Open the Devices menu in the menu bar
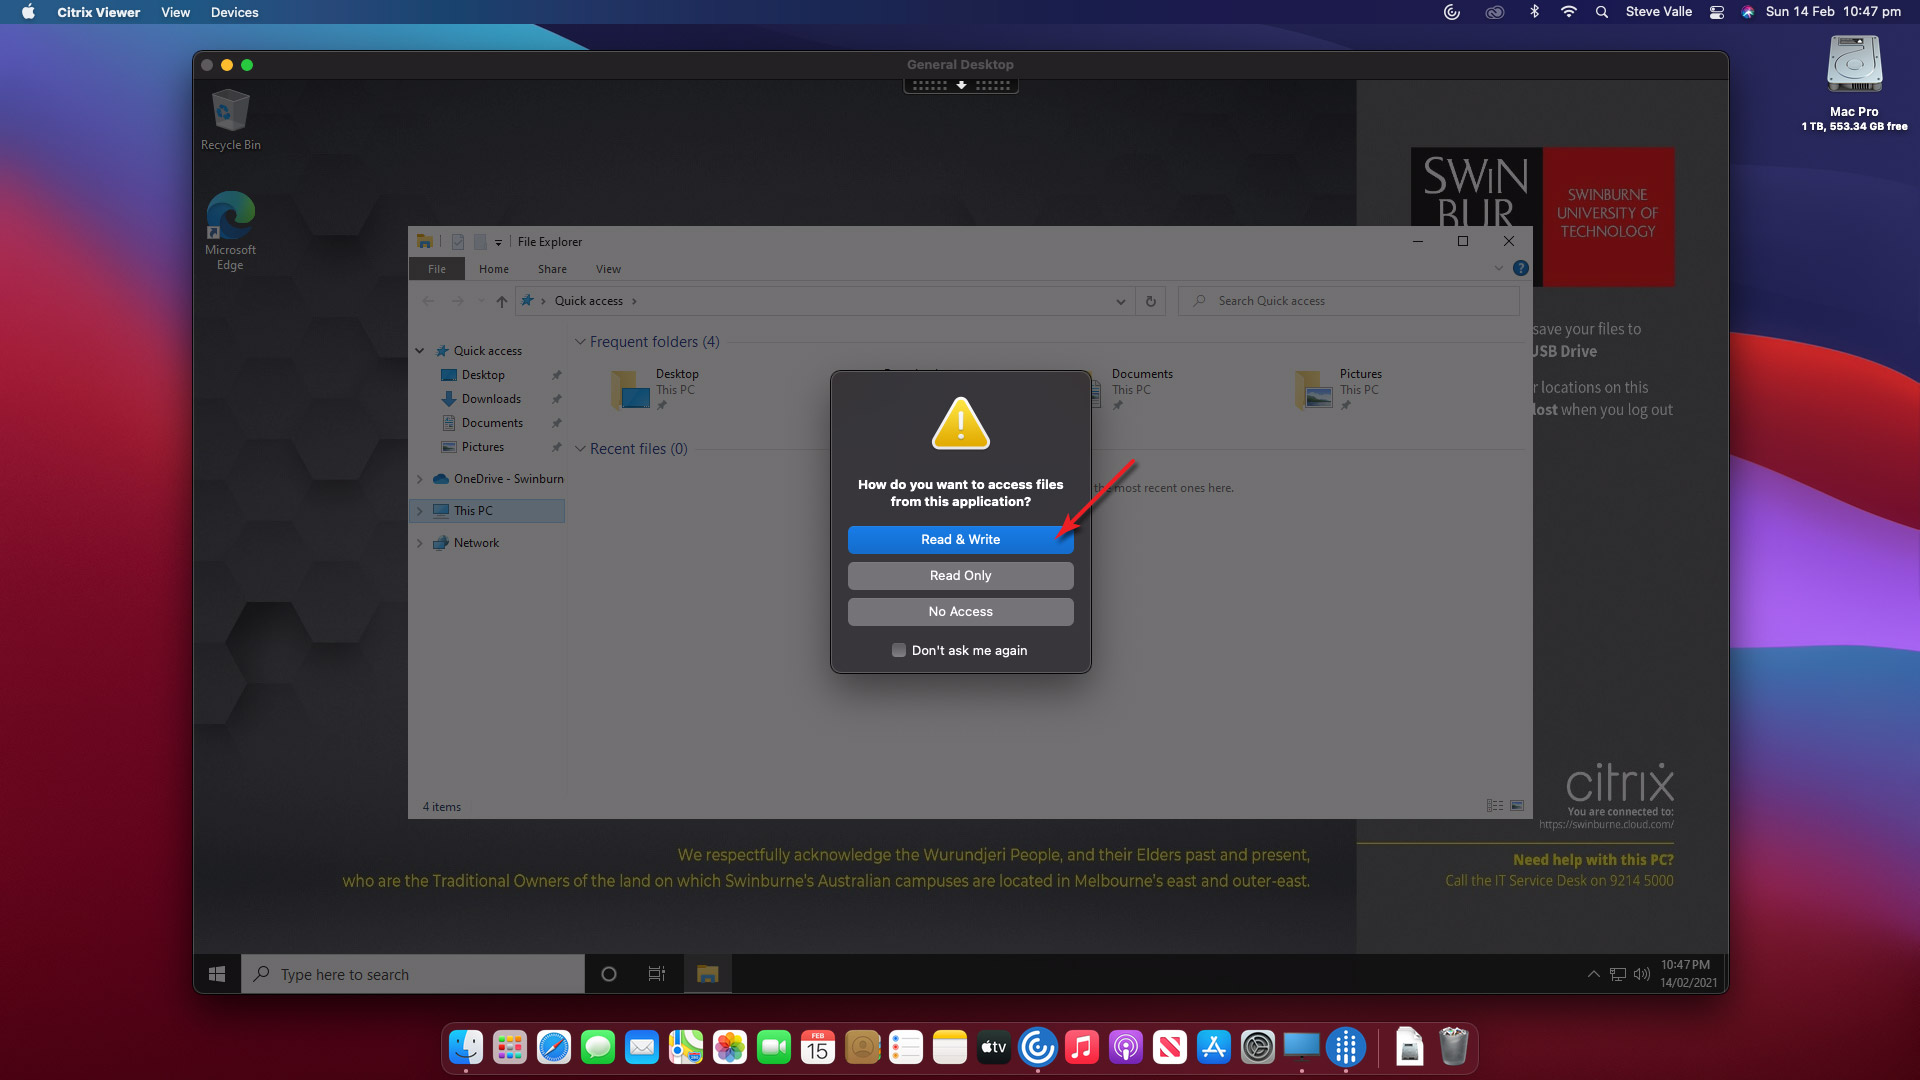This screenshot has height=1080, width=1920. [x=234, y=12]
